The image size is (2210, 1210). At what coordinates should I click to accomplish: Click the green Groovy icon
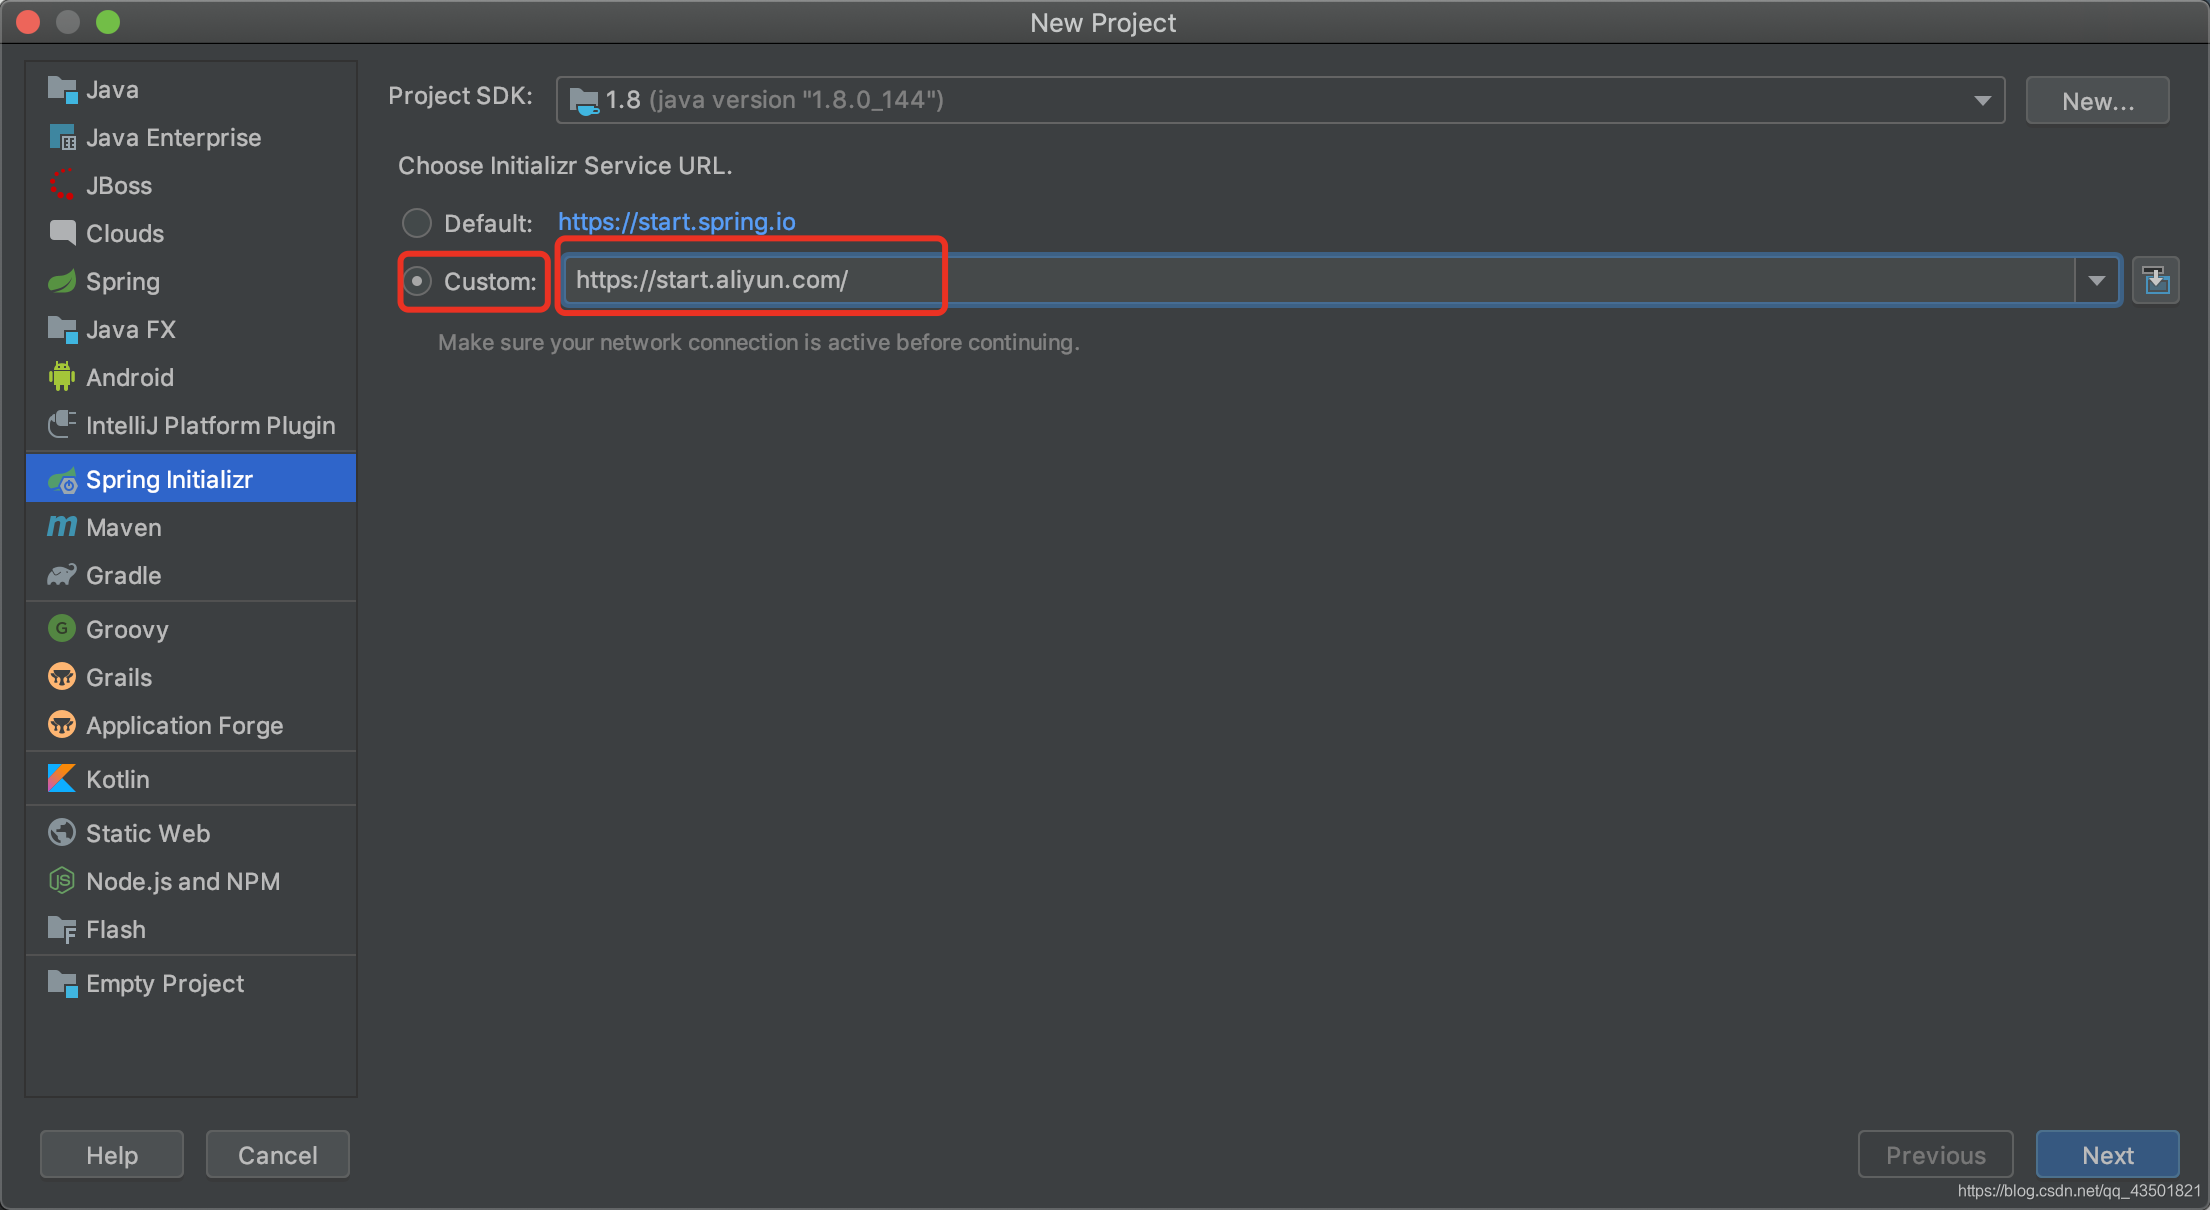(62, 629)
